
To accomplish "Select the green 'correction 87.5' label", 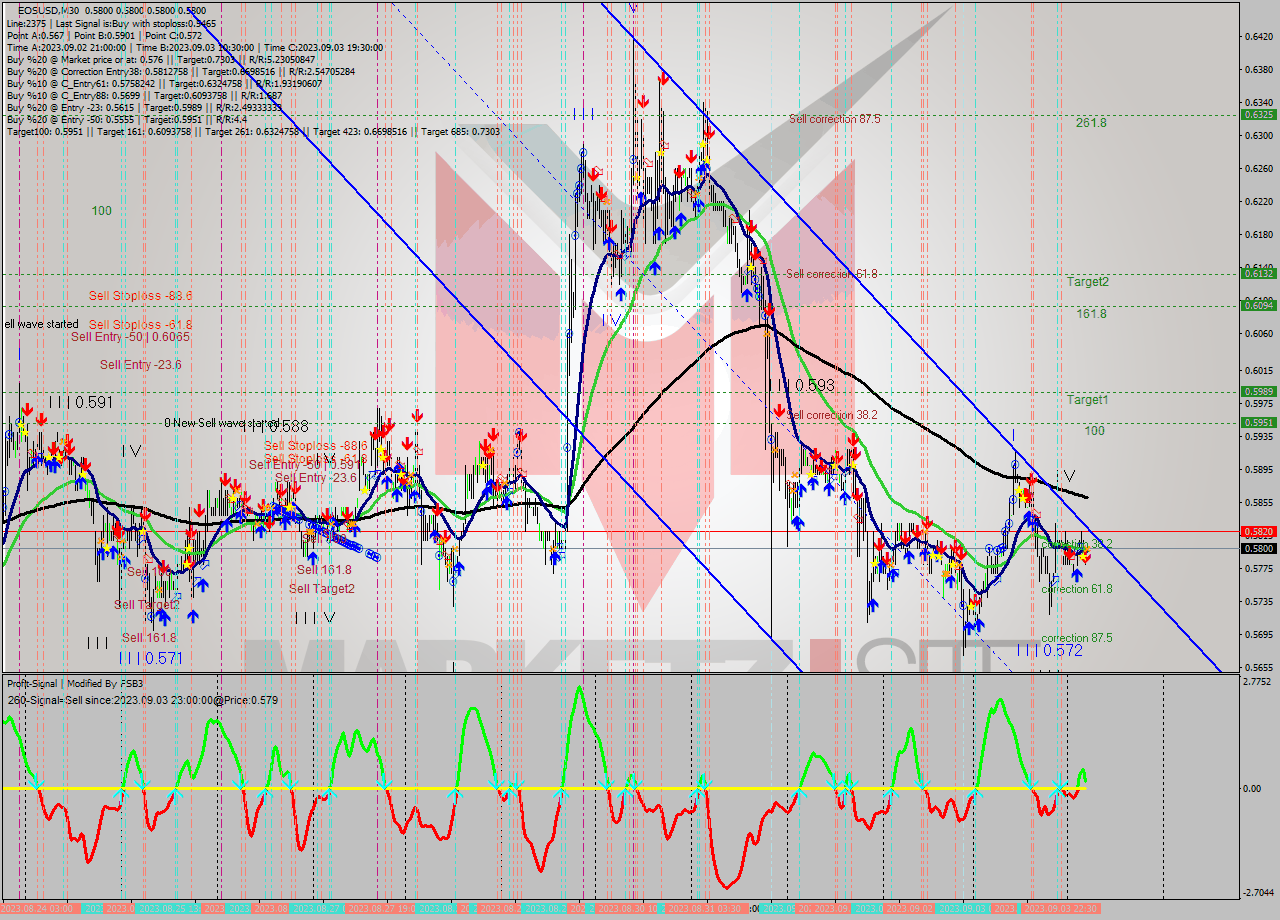I will pyautogui.click(x=1077, y=638).
